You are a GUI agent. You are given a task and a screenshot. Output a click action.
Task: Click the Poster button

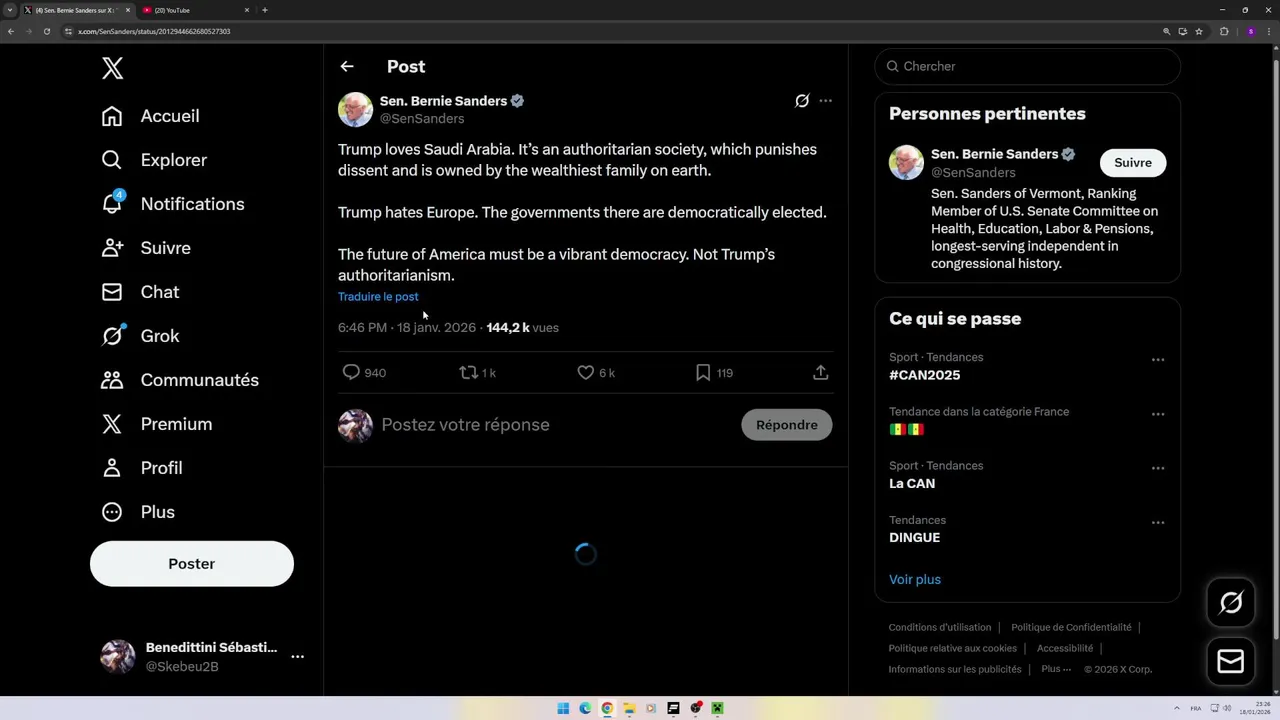pyautogui.click(x=192, y=564)
